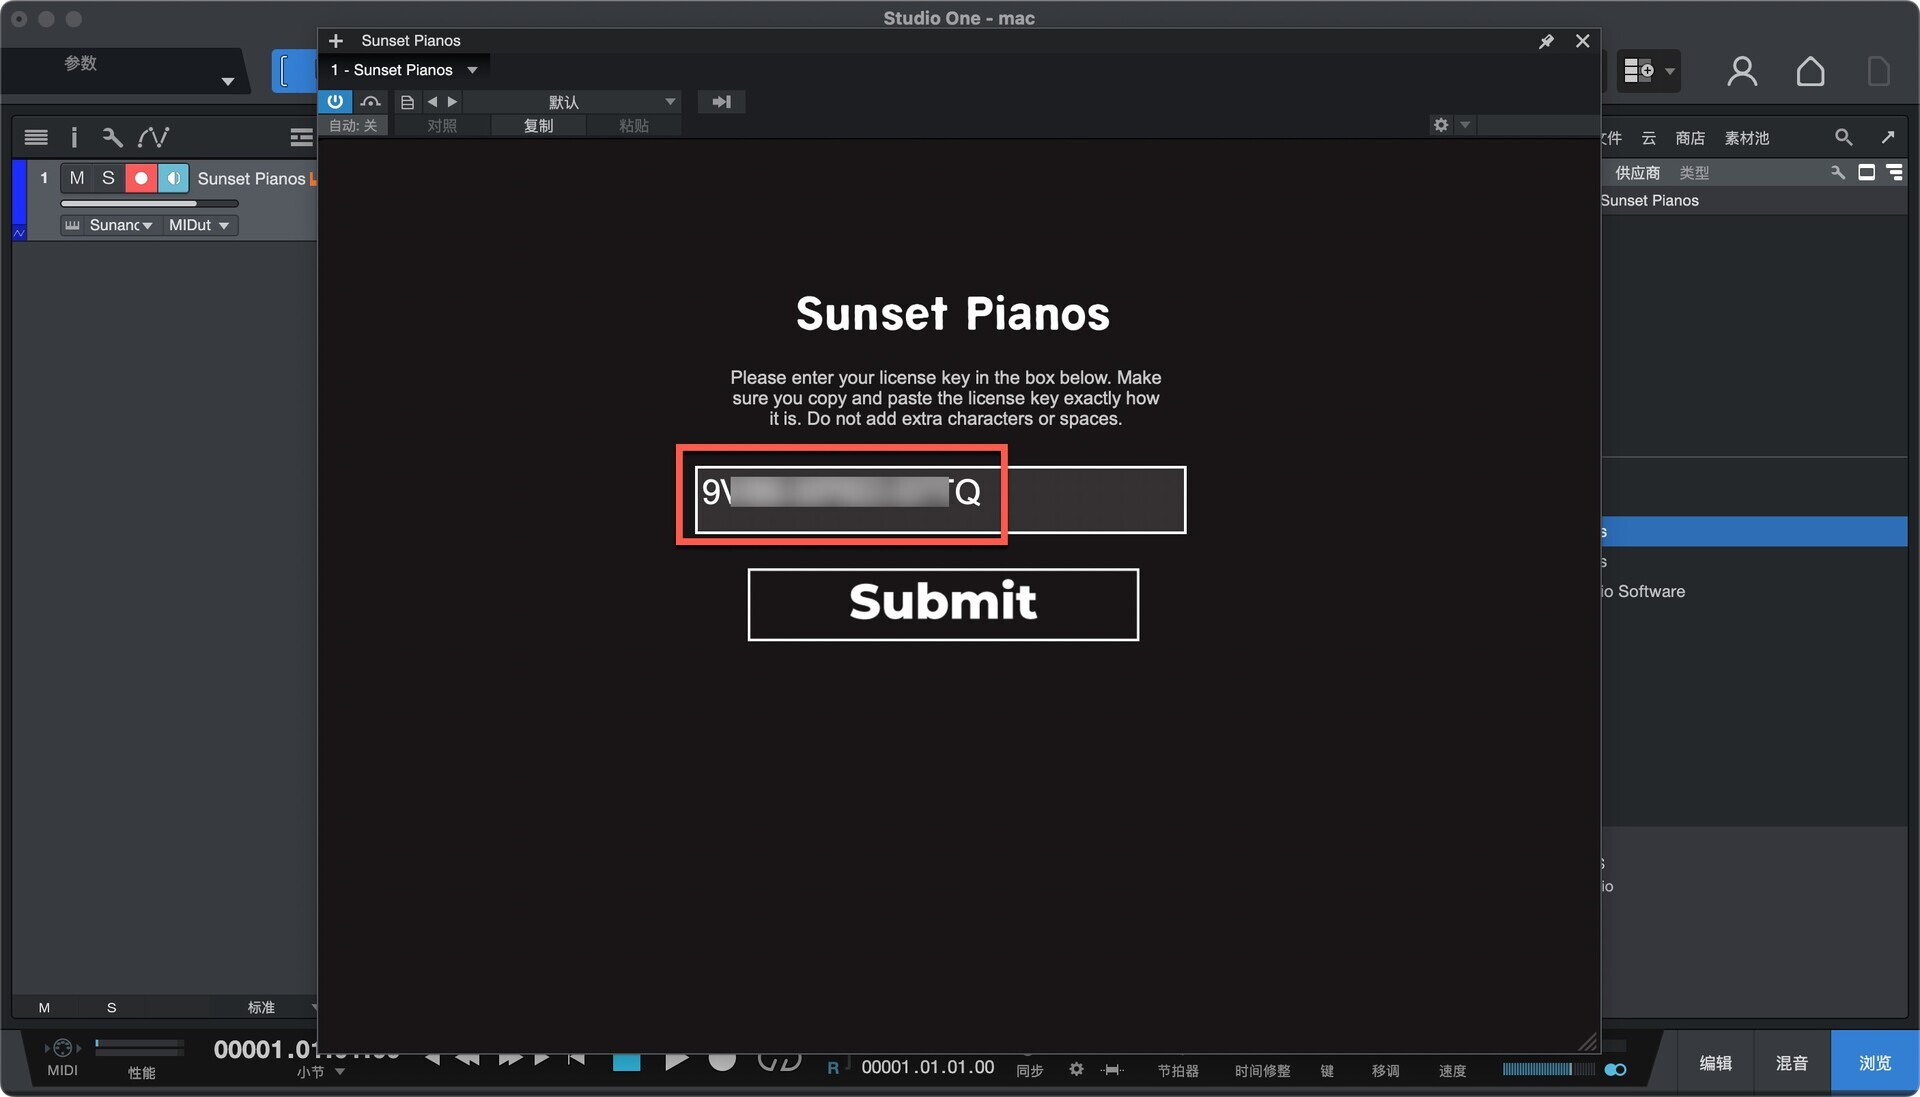Screen dimensions: 1920x1097
Task: Solo track 1 with the S button
Action: [108, 178]
